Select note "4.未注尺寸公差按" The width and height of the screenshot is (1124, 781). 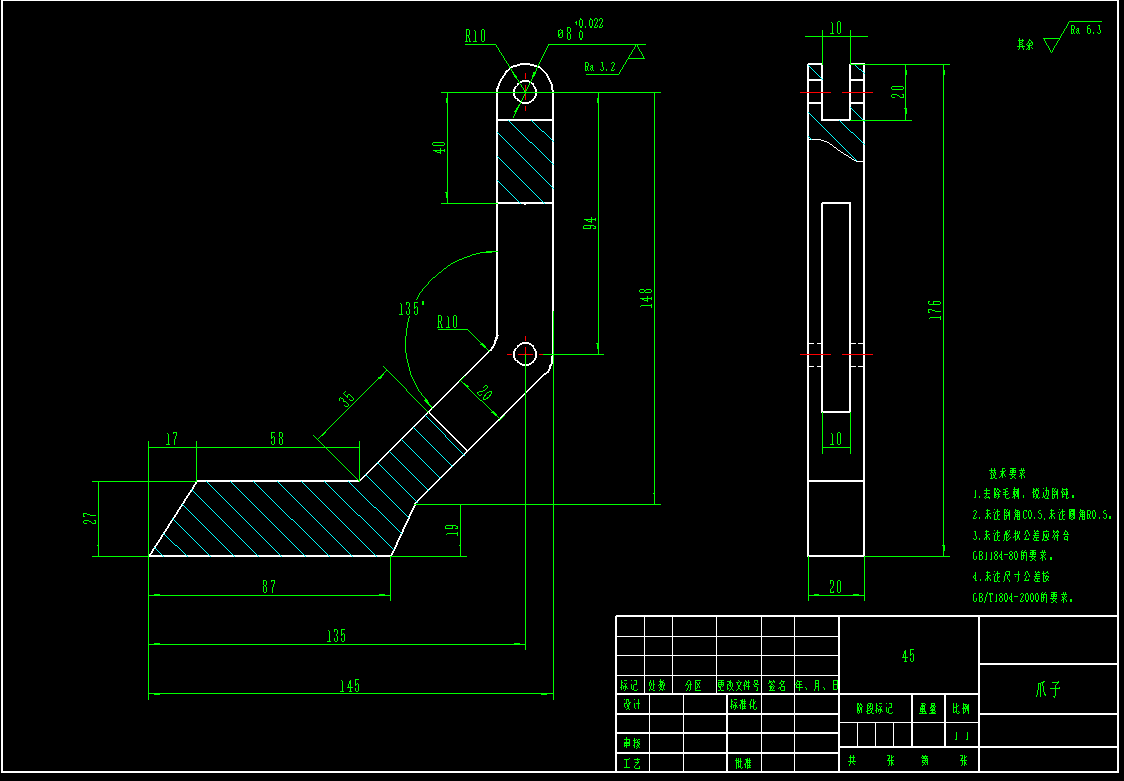[x=1011, y=576]
